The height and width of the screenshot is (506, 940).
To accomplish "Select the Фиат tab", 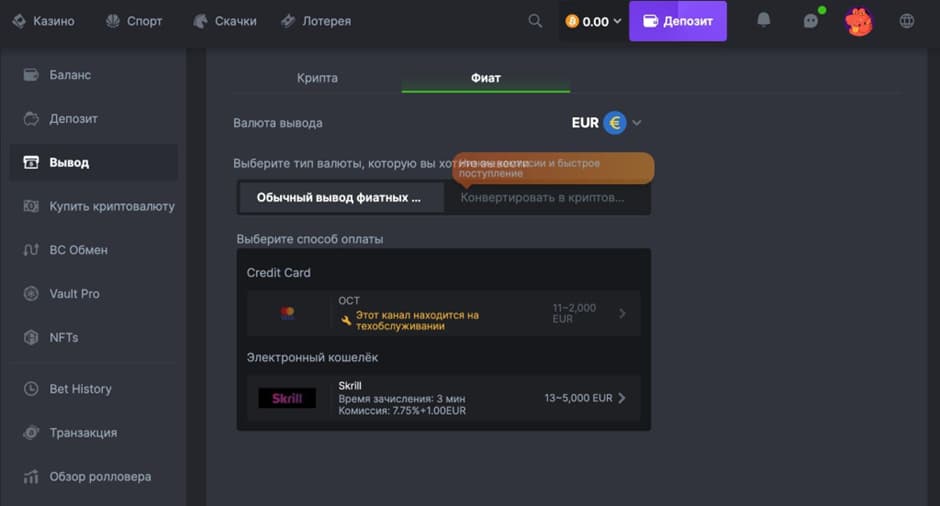I will click(486, 78).
